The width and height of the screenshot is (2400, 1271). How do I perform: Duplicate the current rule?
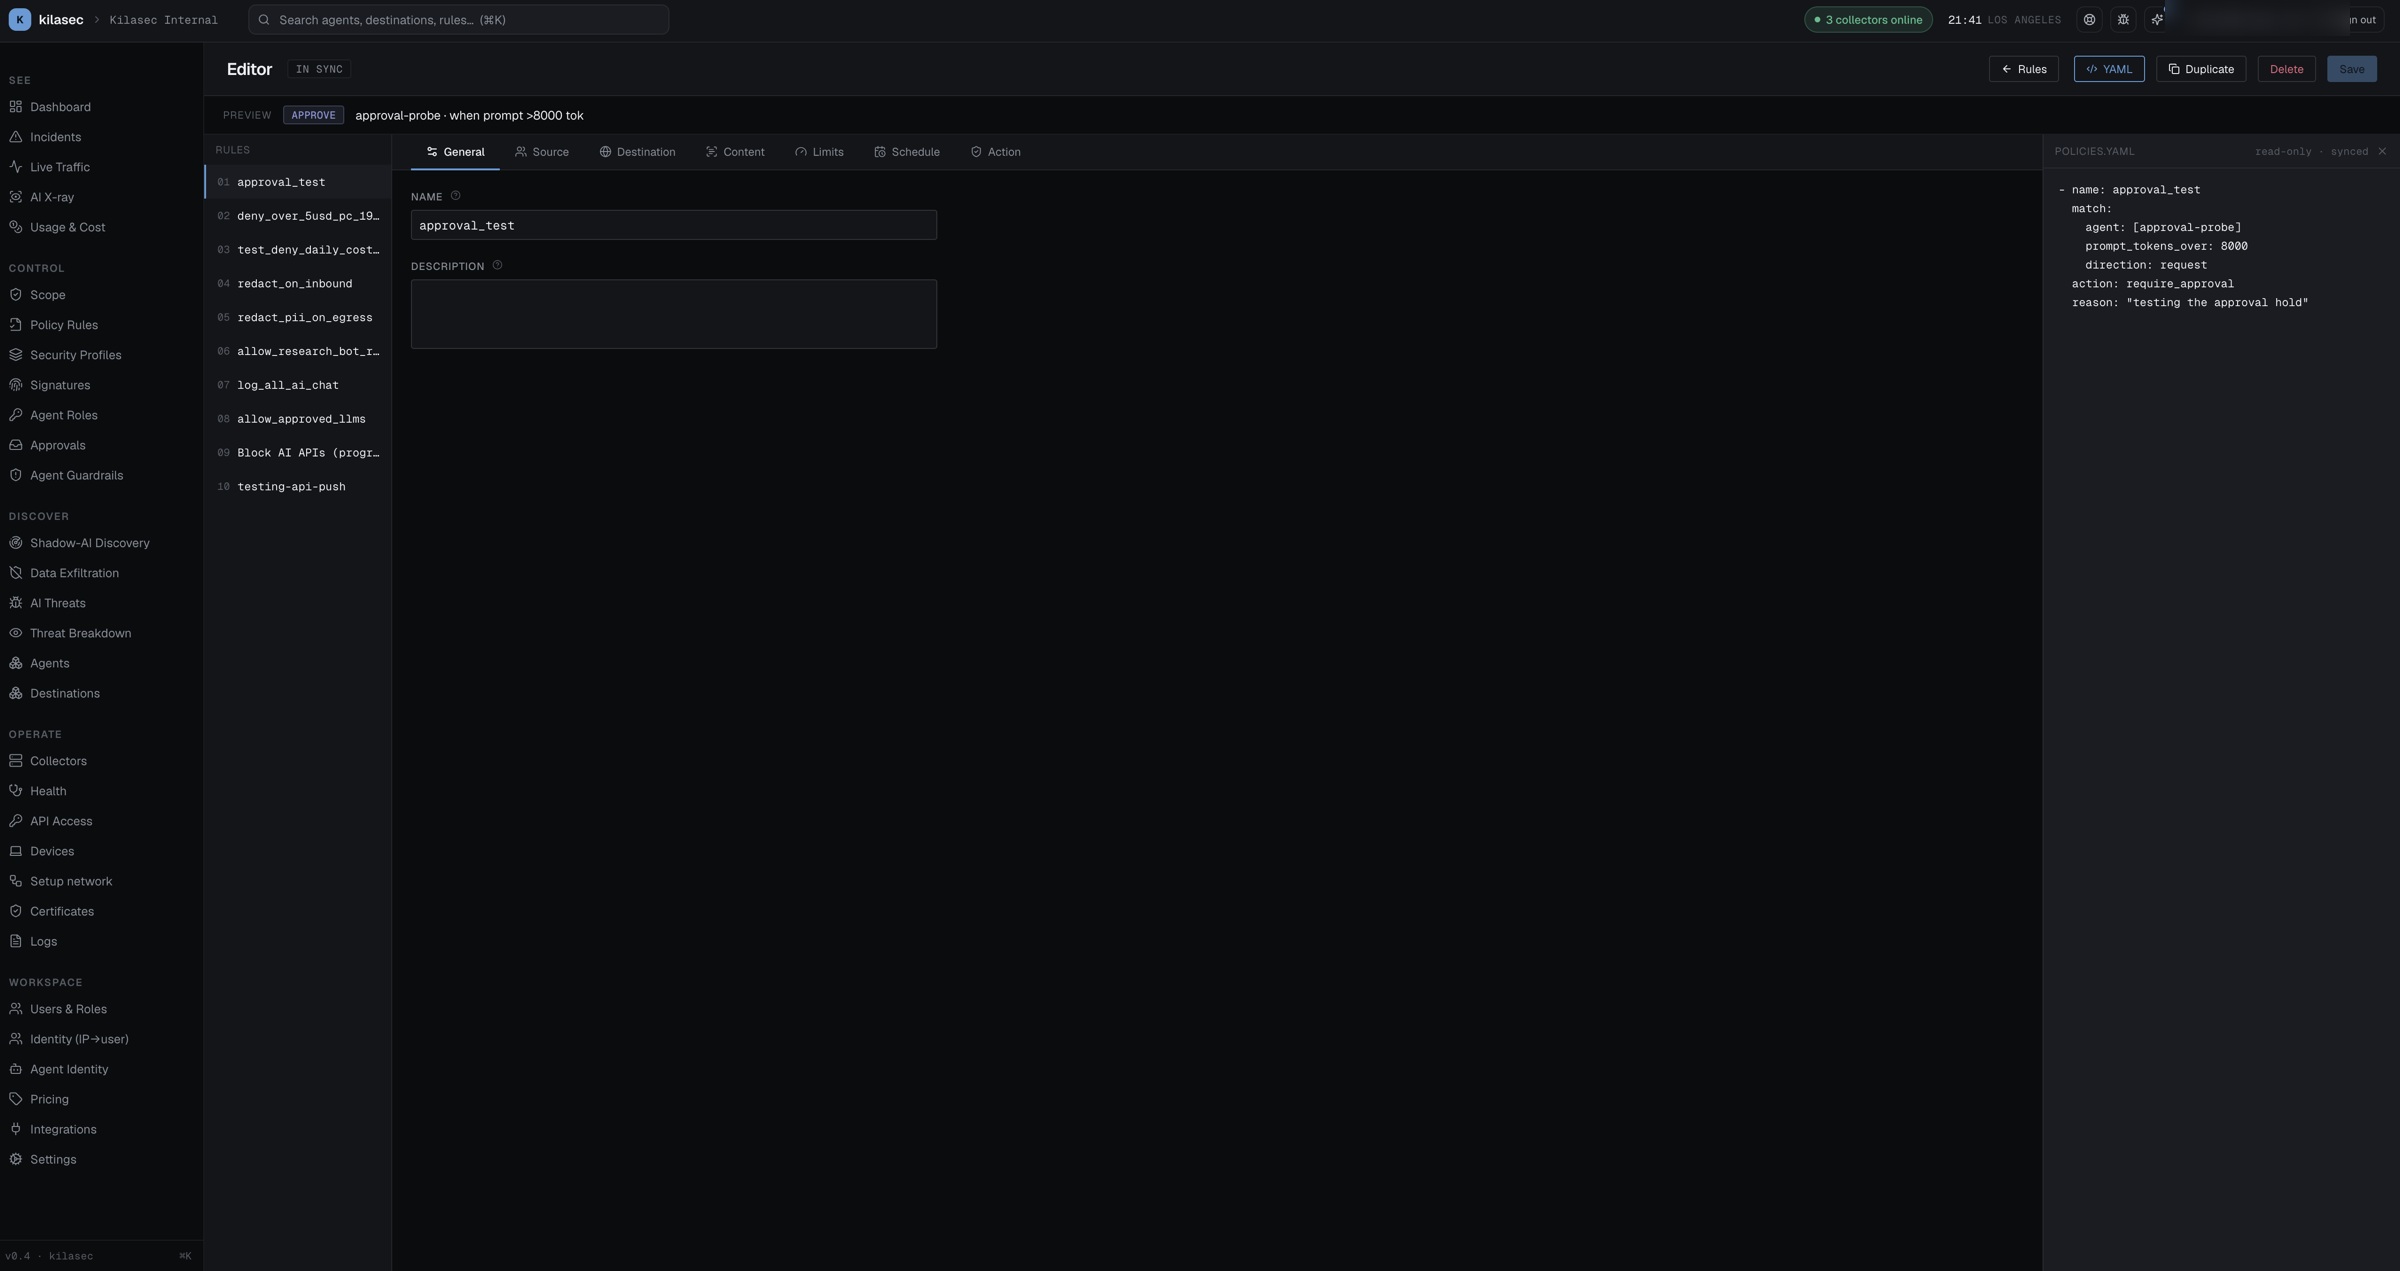[2201, 69]
